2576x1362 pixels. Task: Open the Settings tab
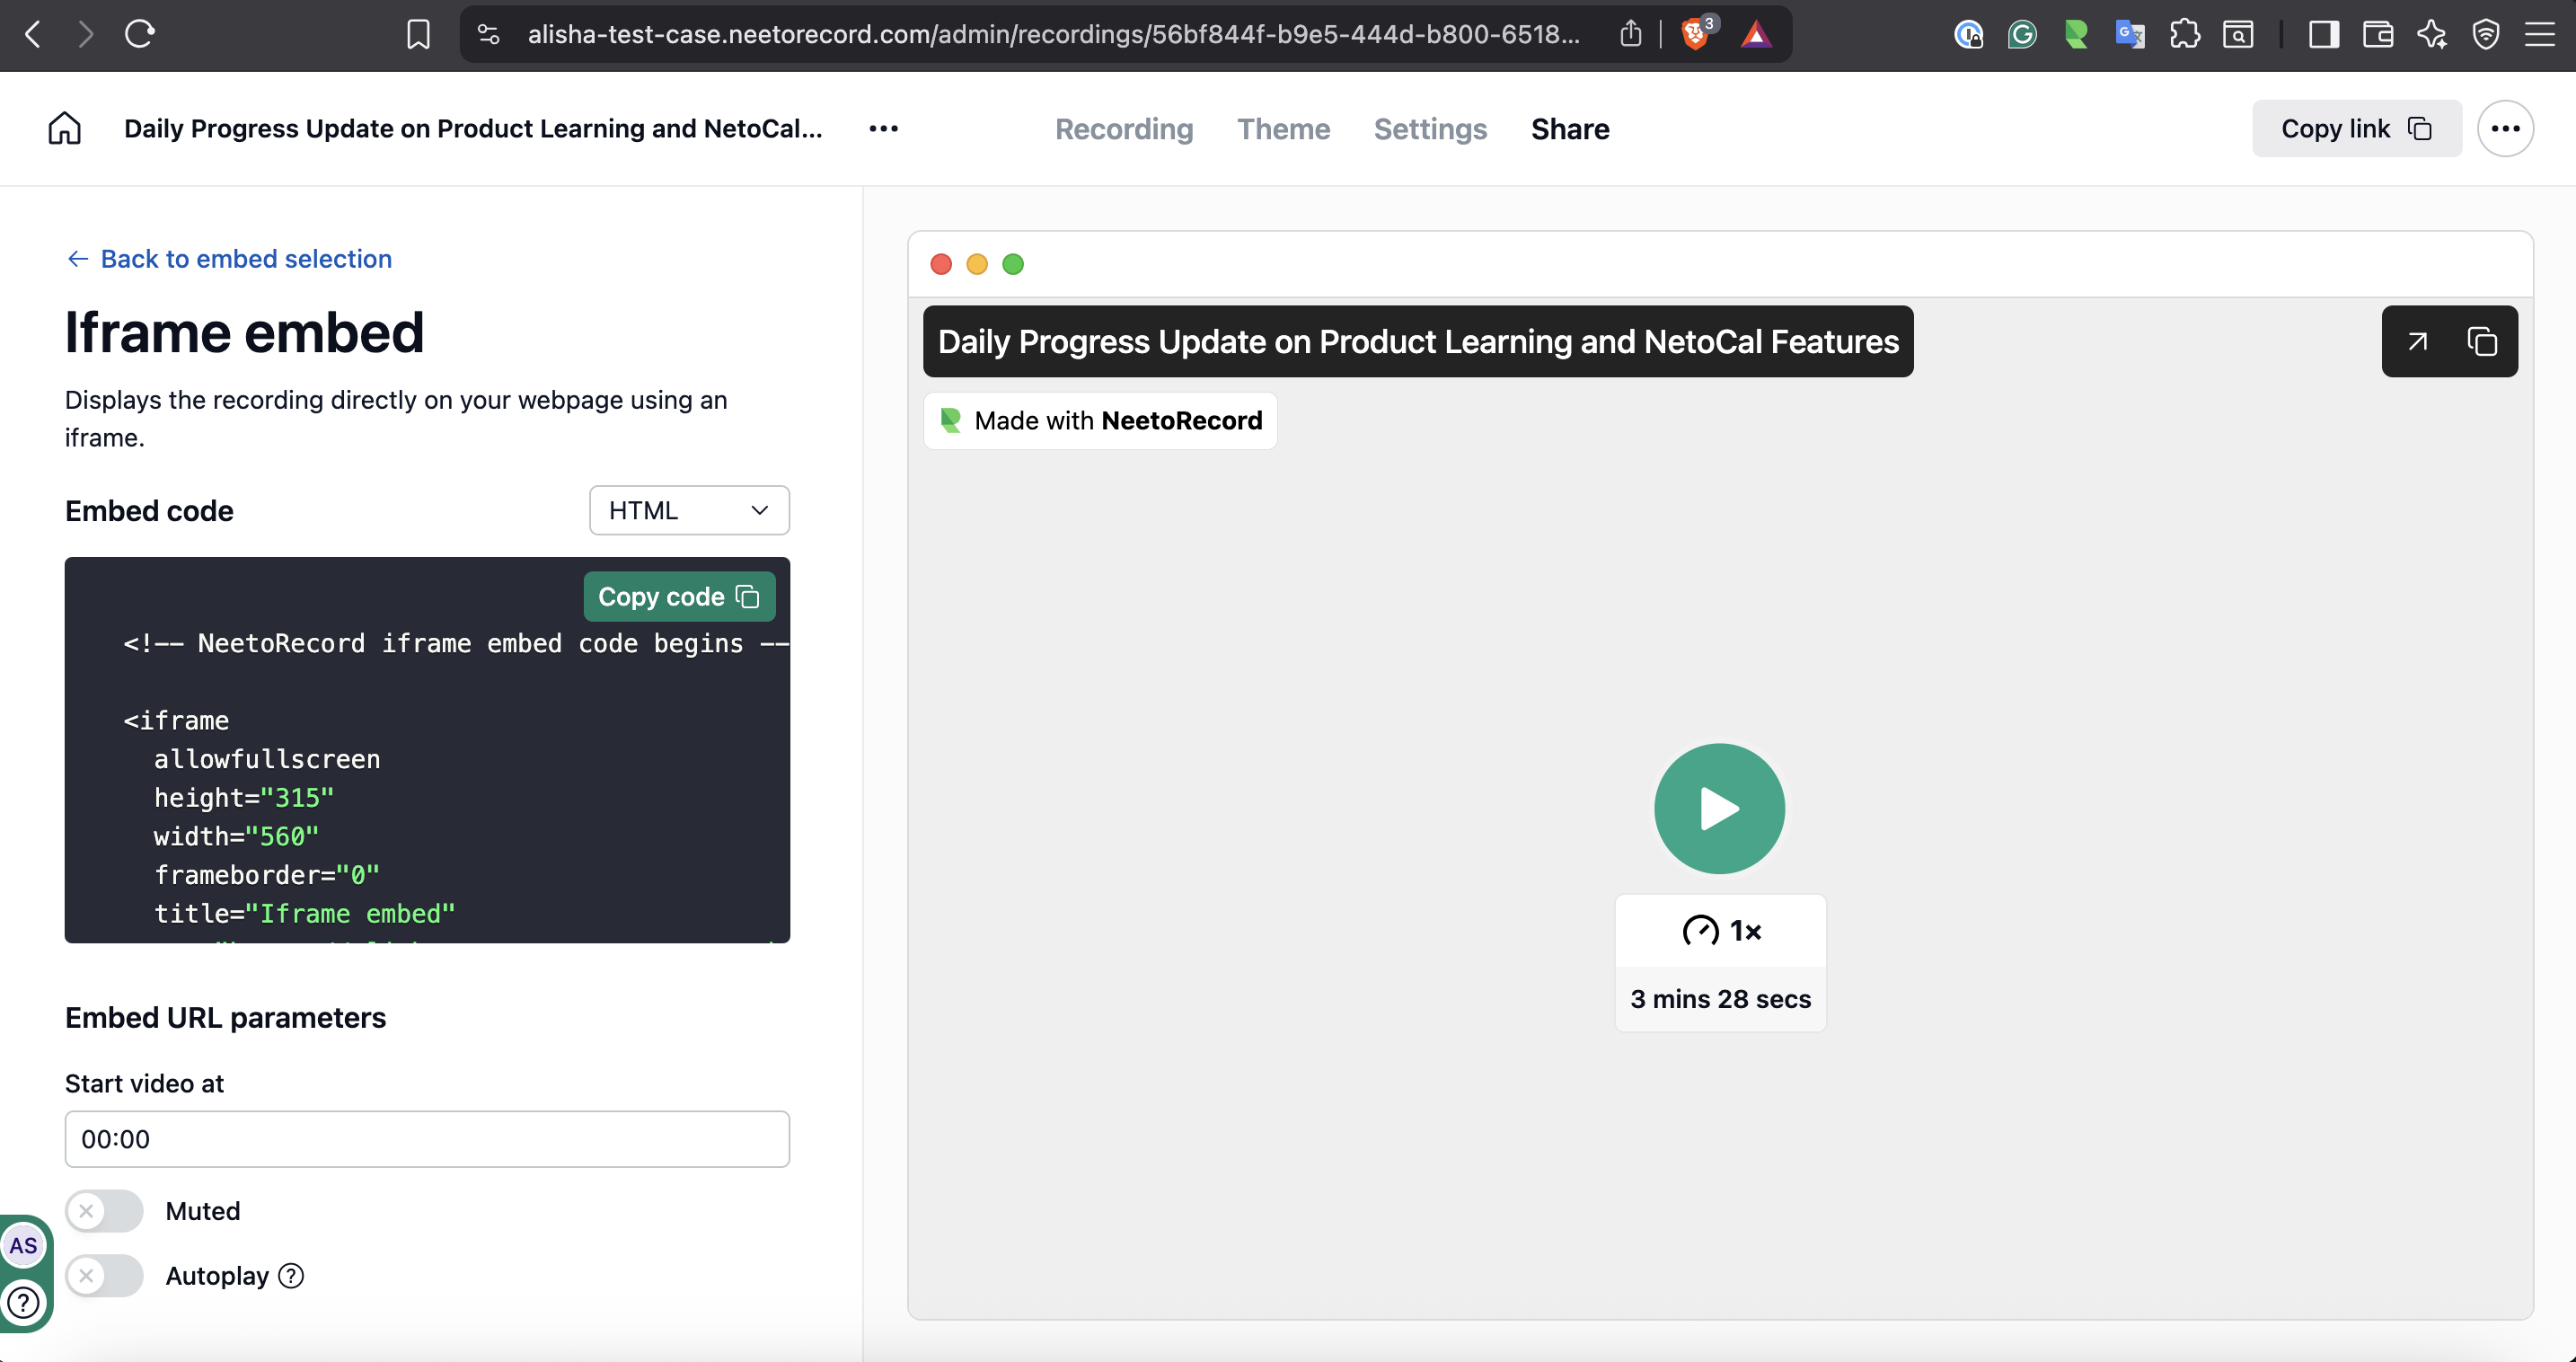(x=1430, y=128)
